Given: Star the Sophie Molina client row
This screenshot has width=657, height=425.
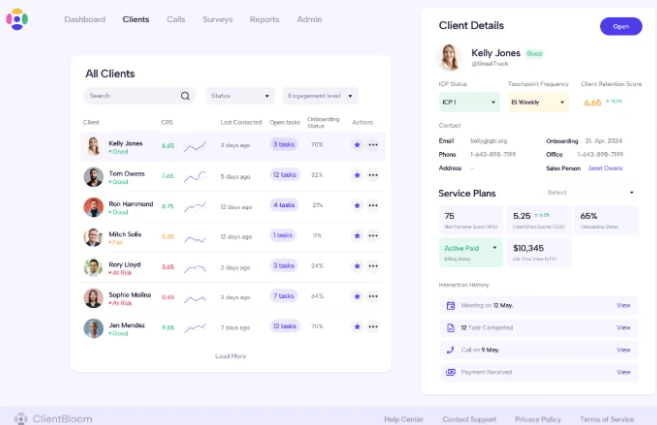Looking at the screenshot, I should 357,296.
